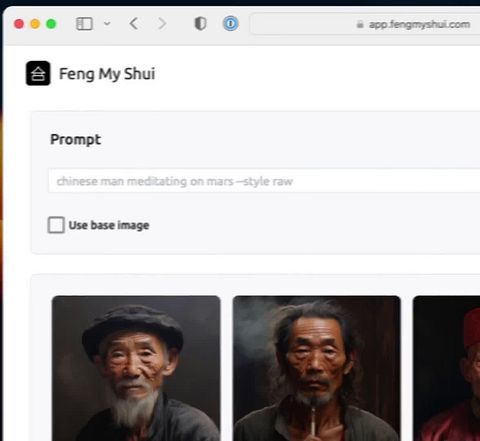The width and height of the screenshot is (480, 441).
Task: Maximize the window with green button
Action: click(x=51, y=24)
